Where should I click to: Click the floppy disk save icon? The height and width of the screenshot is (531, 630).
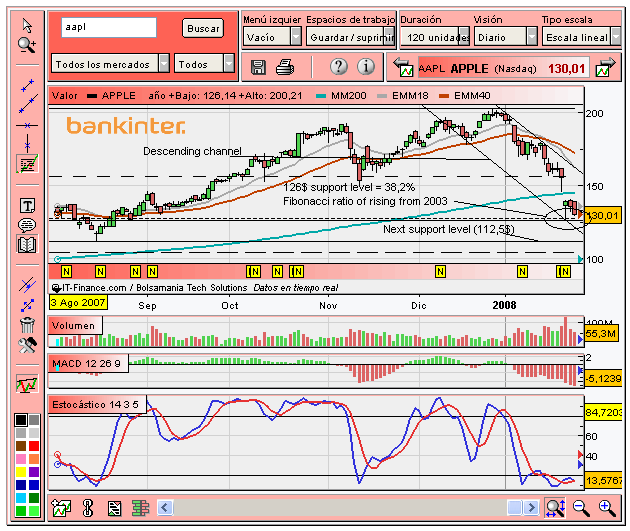[x=258, y=67]
